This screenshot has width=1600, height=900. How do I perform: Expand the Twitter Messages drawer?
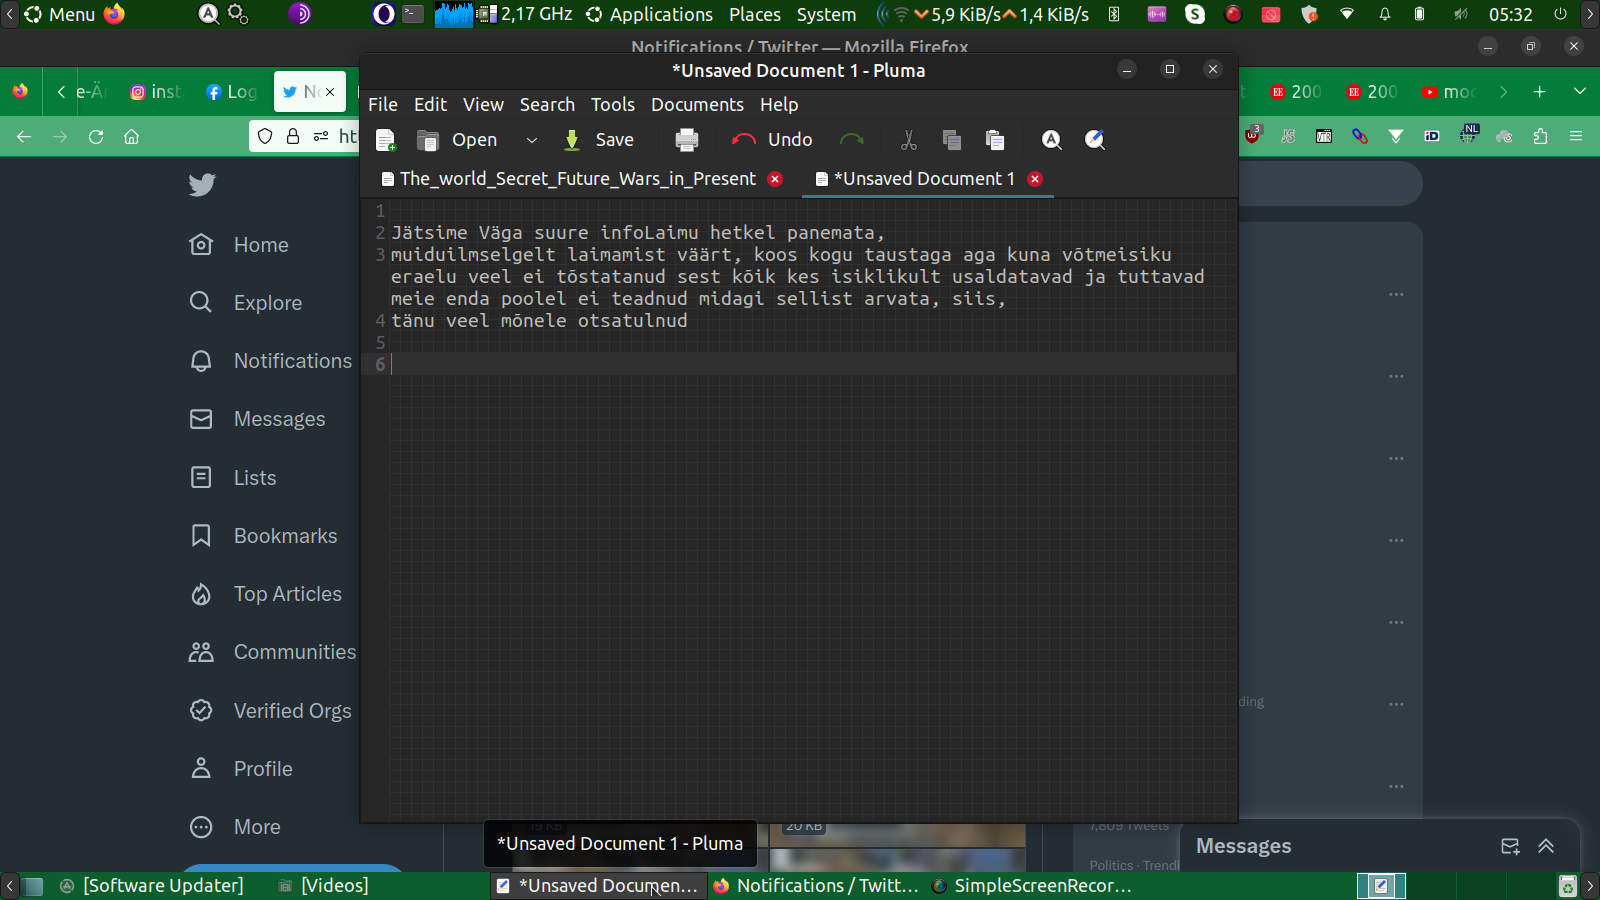[x=1546, y=847]
